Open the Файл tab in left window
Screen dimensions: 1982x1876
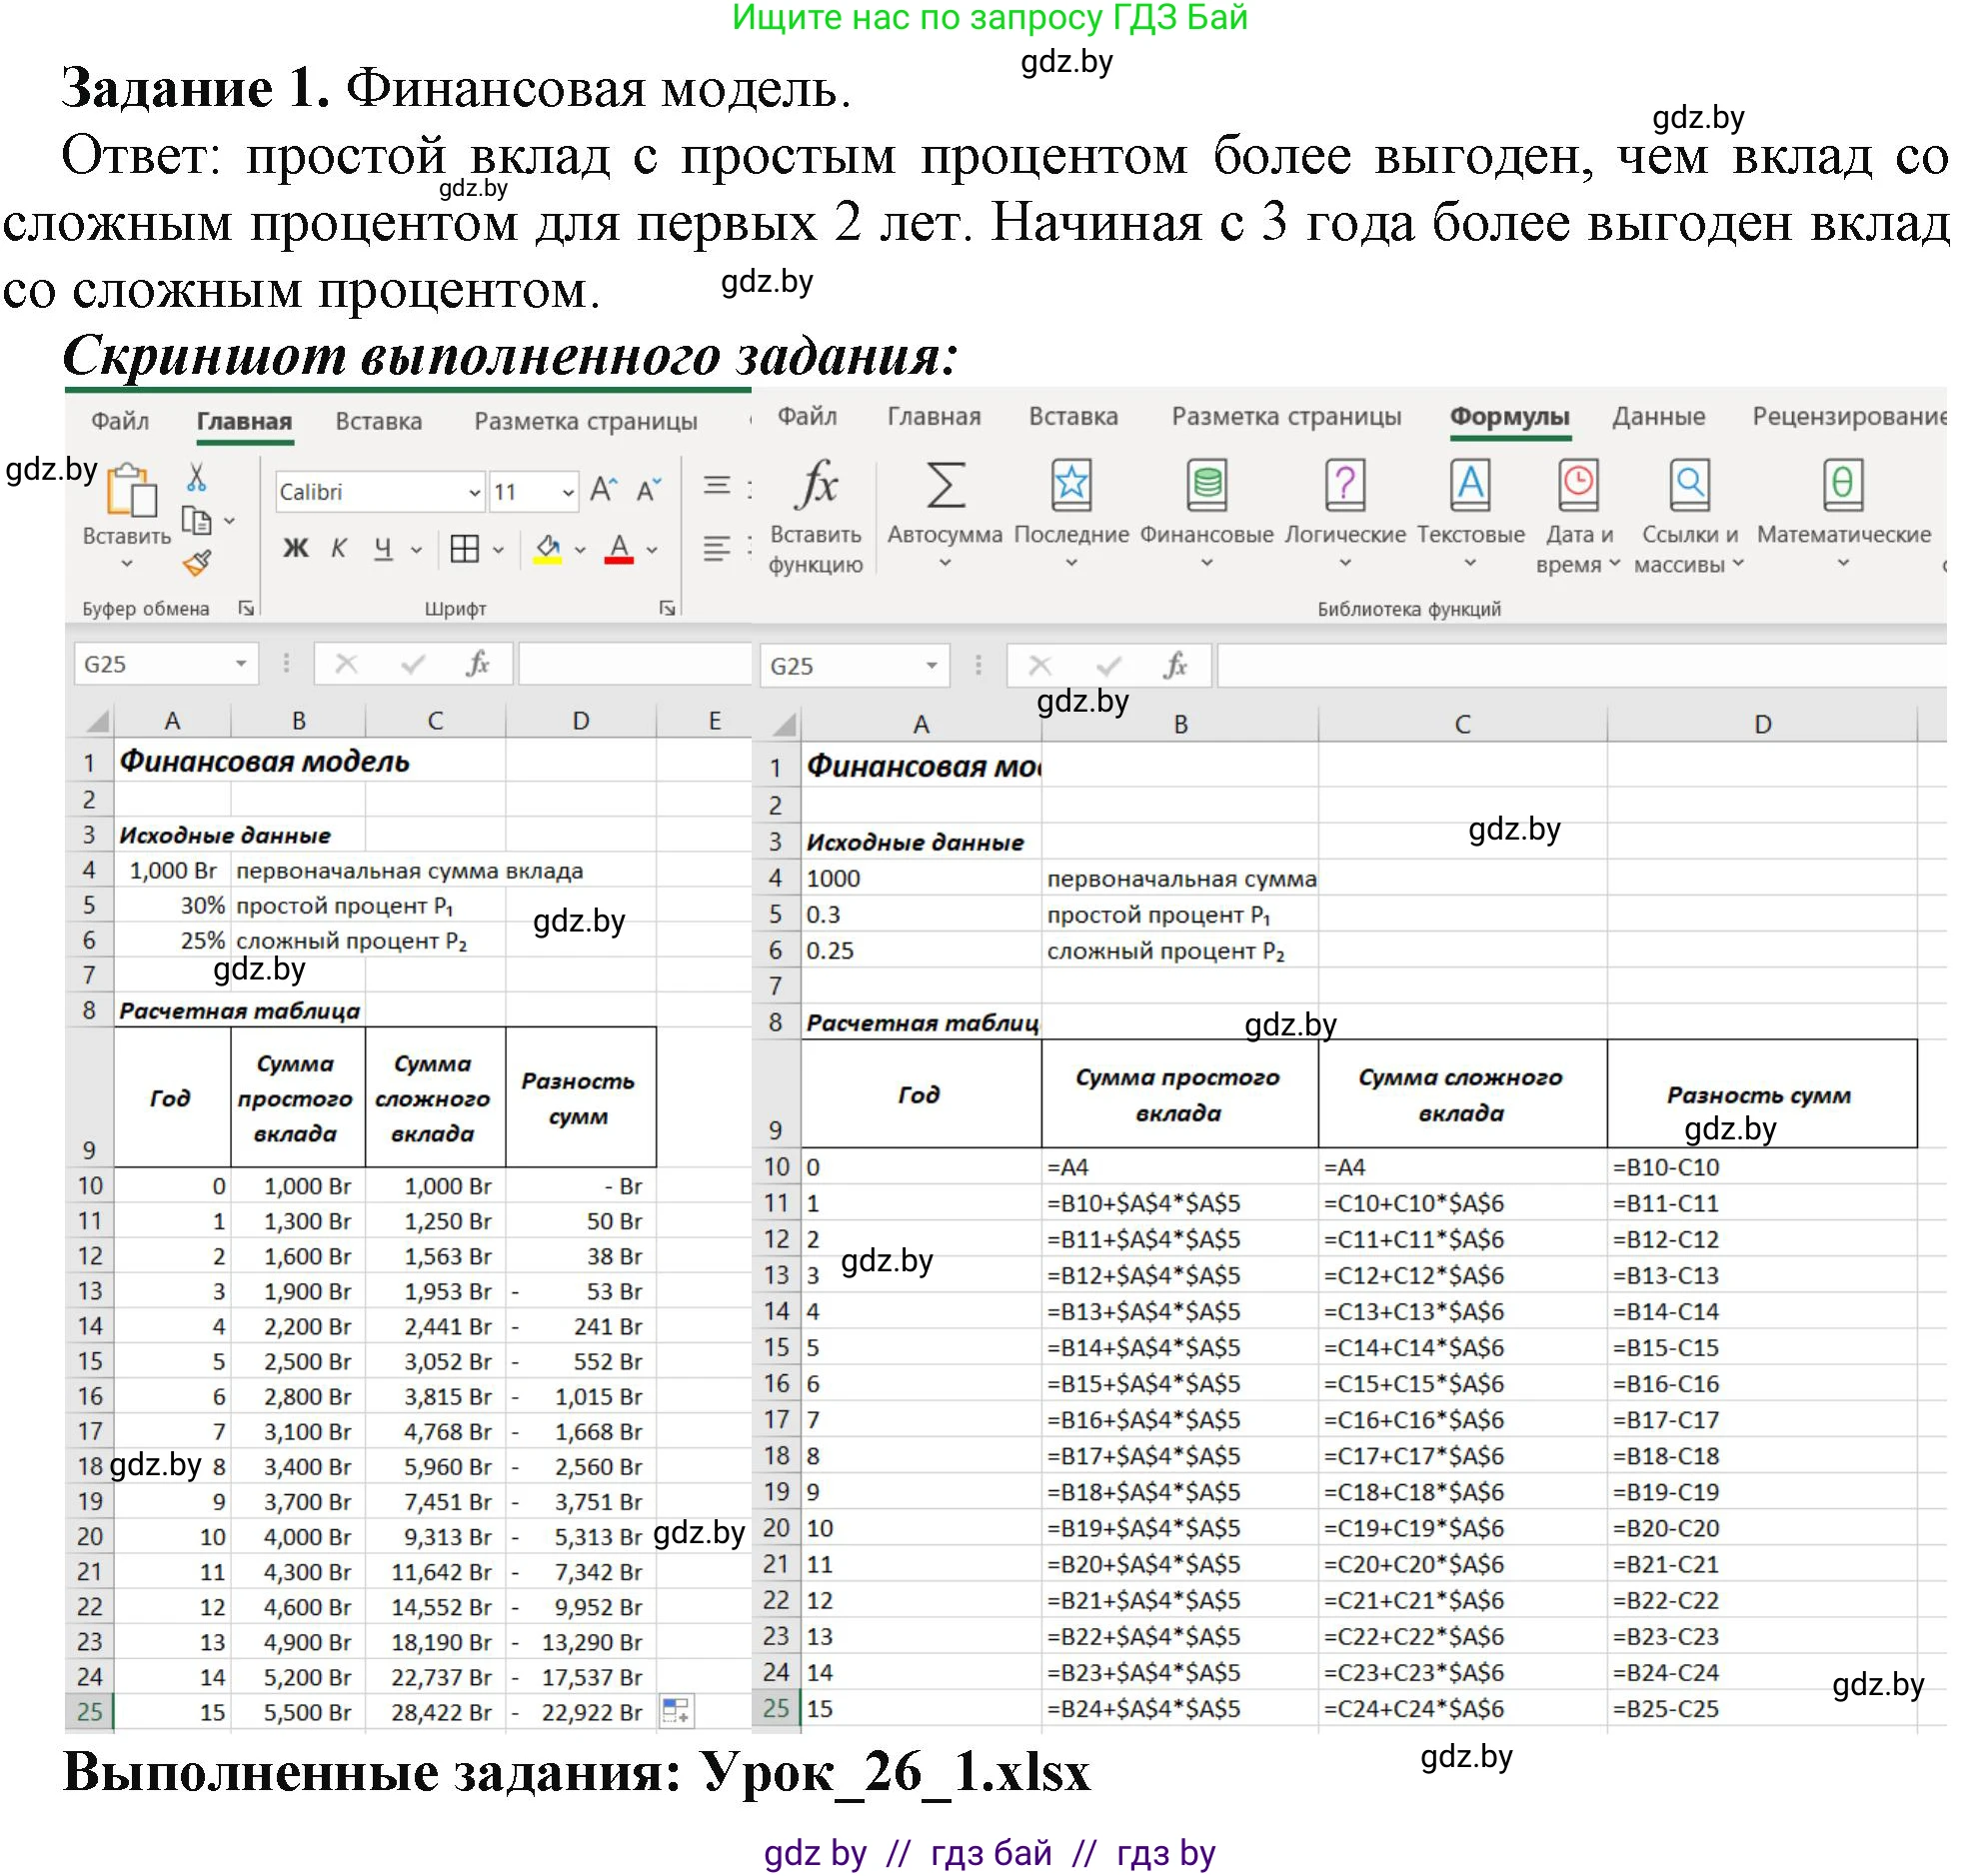tap(120, 421)
